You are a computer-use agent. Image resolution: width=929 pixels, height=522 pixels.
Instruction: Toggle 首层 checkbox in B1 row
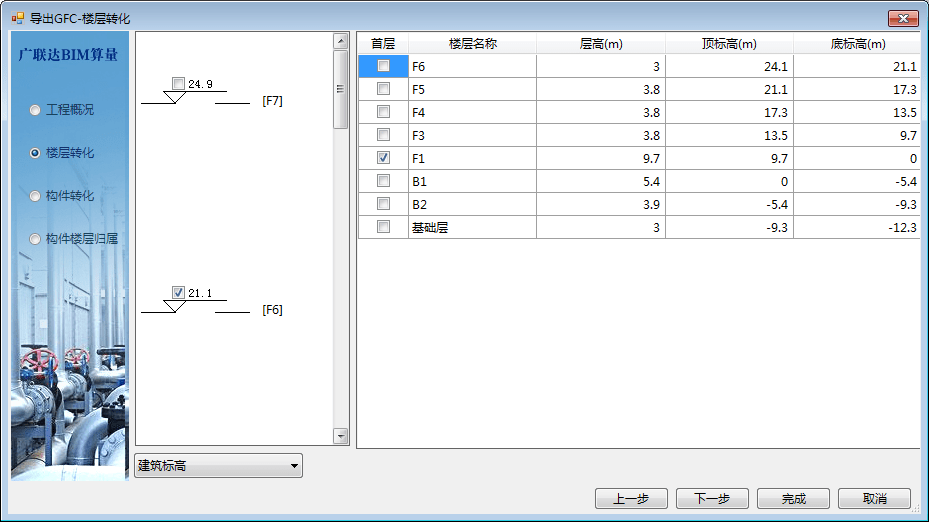pyautogui.click(x=383, y=181)
